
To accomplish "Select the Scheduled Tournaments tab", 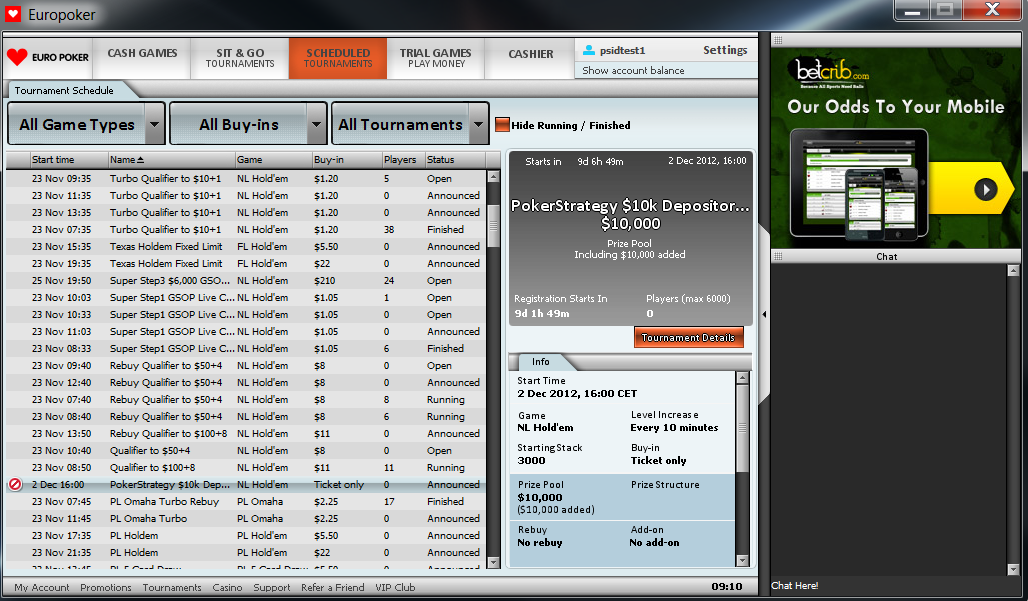I will tap(338, 58).
